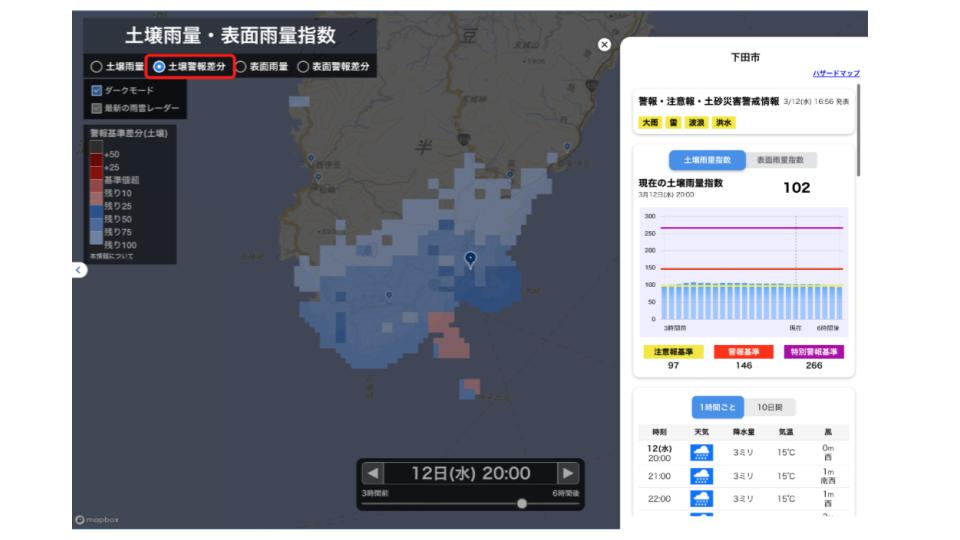Click the previous time arrow on the time bar
The height and width of the screenshot is (540, 960).
[x=372, y=474]
